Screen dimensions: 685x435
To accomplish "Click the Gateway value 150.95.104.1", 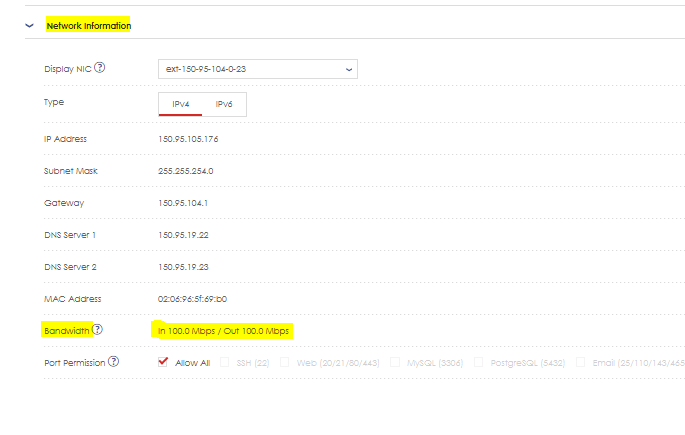I will tap(183, 203).
